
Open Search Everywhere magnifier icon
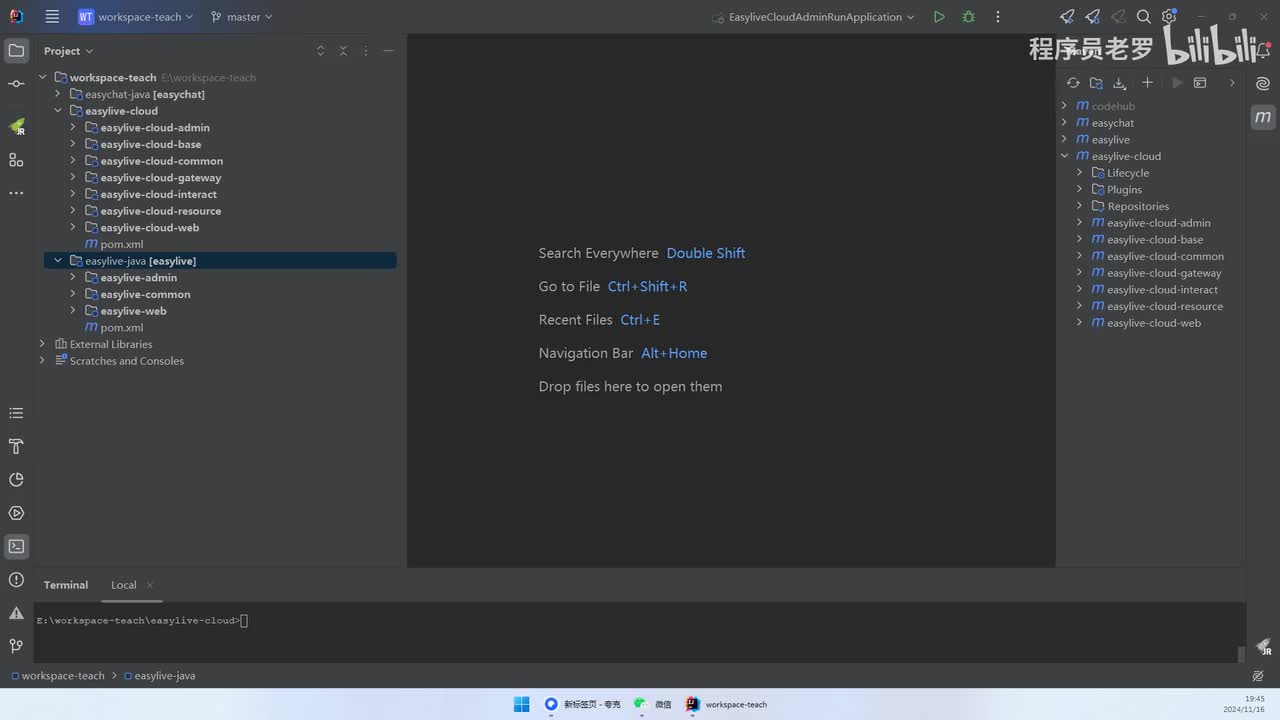coord(1144,17)
